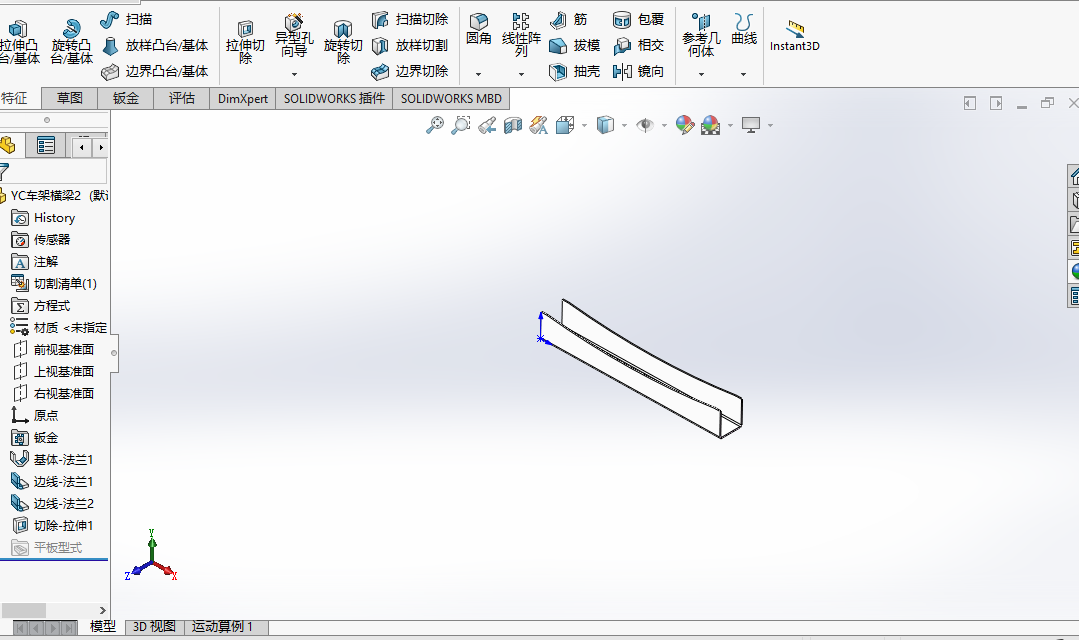Expand the 线性阵列 dropdown arrow
Viewport: 1079px width, 640px height.
pos(521,74)
